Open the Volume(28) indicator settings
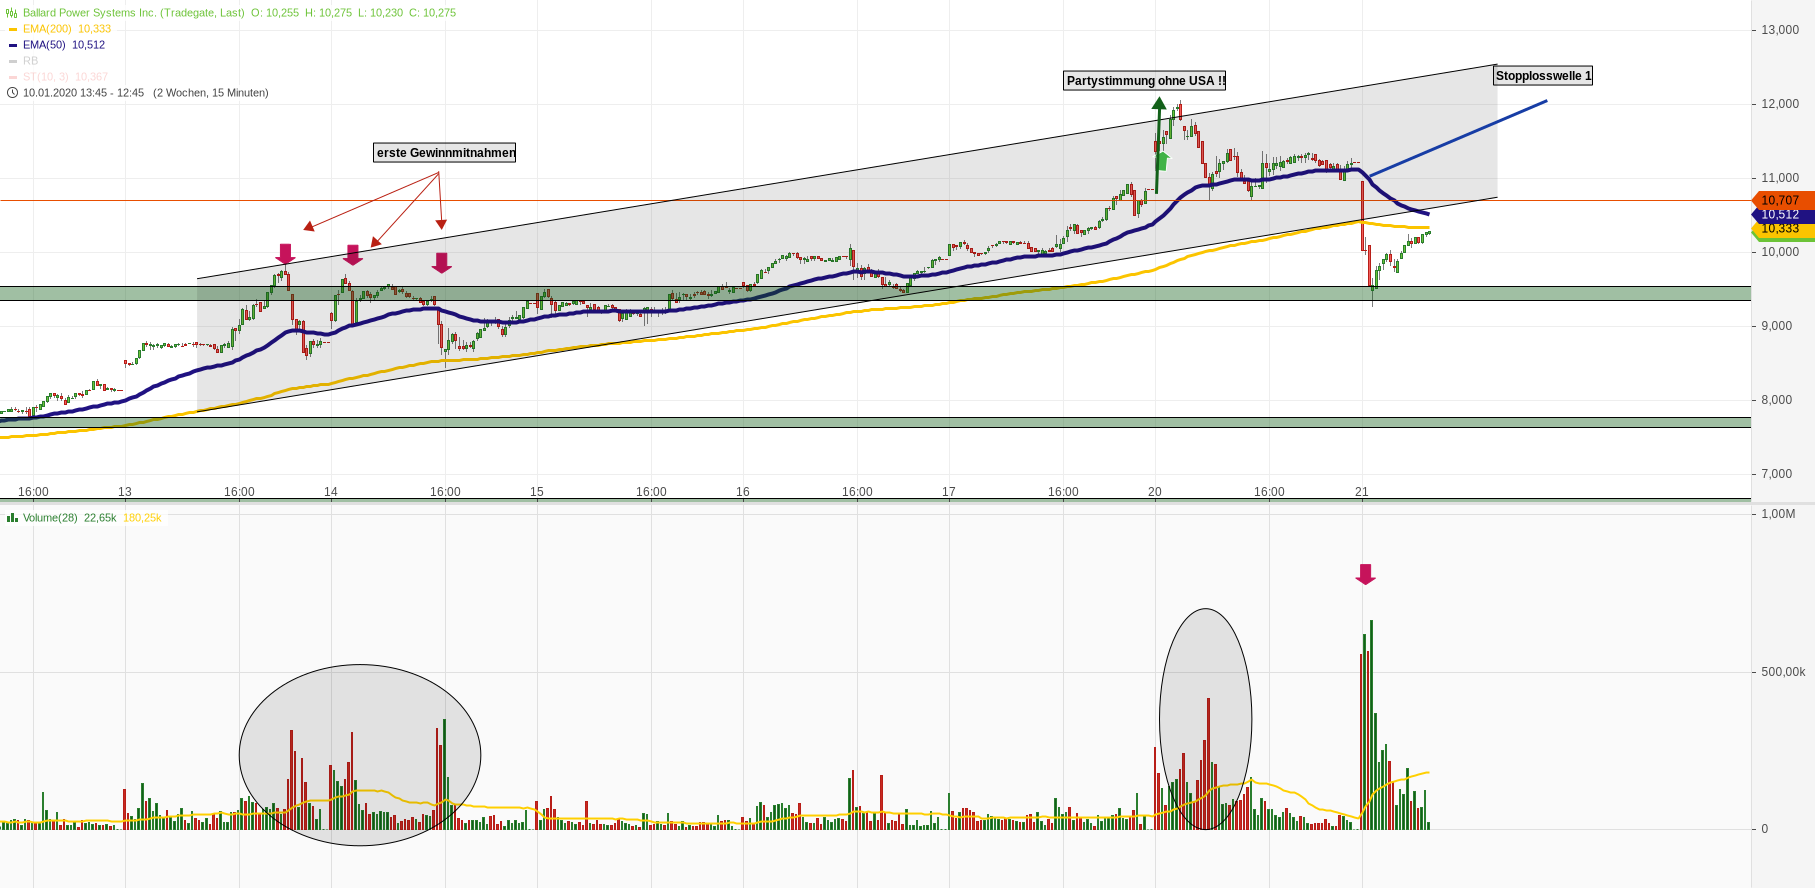The width and height of the screenshot is (1815, 888). coord(50,518)
